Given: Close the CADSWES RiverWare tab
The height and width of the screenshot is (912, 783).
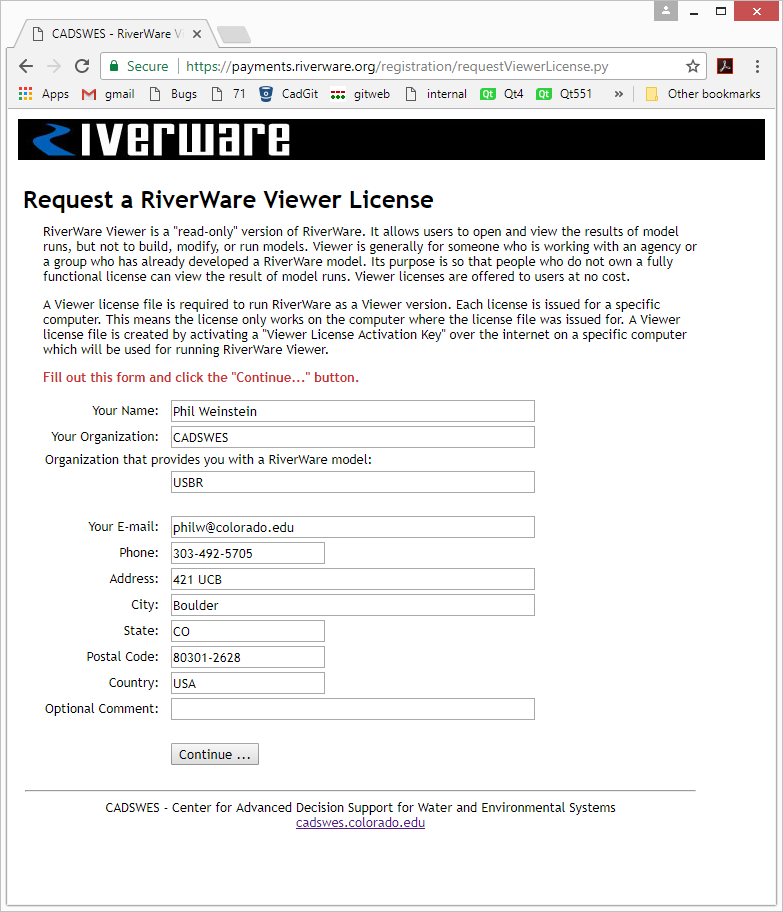Looking at the screenshot, I should pos(197,34).
